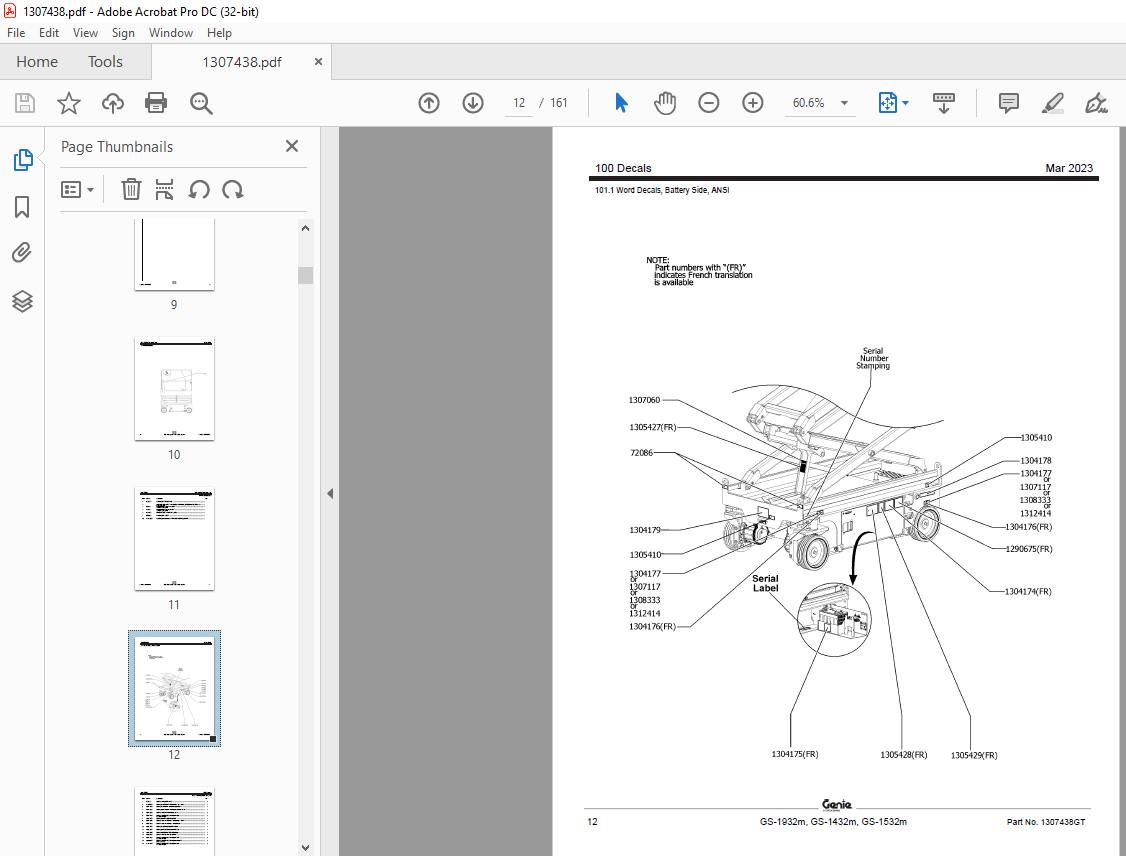Open the Bookmarks panel
Screen dimensions: 1126x856
pyautogui.click(x=22, y=207)
